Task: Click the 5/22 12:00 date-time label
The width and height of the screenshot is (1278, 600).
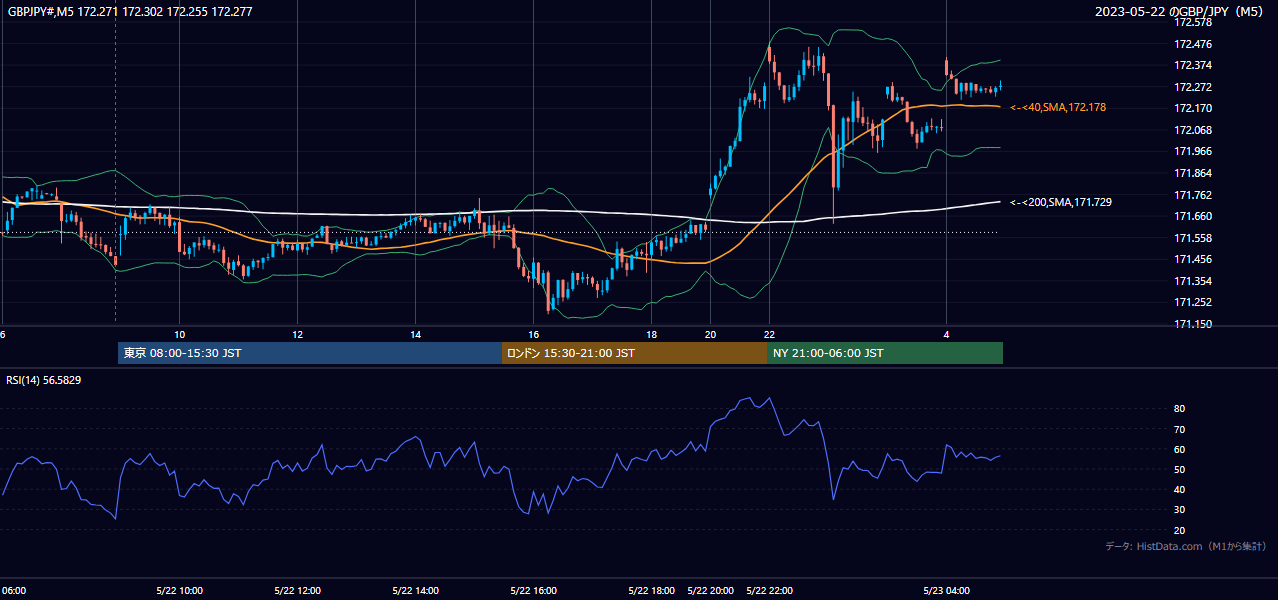Action: click(x=298, y=590)
